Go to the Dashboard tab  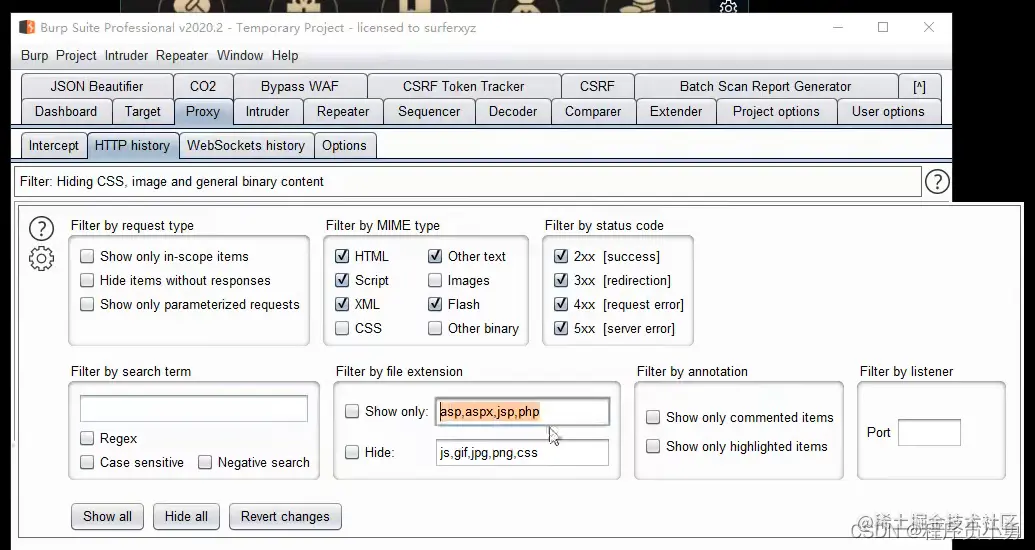click(x=66, y=112)
